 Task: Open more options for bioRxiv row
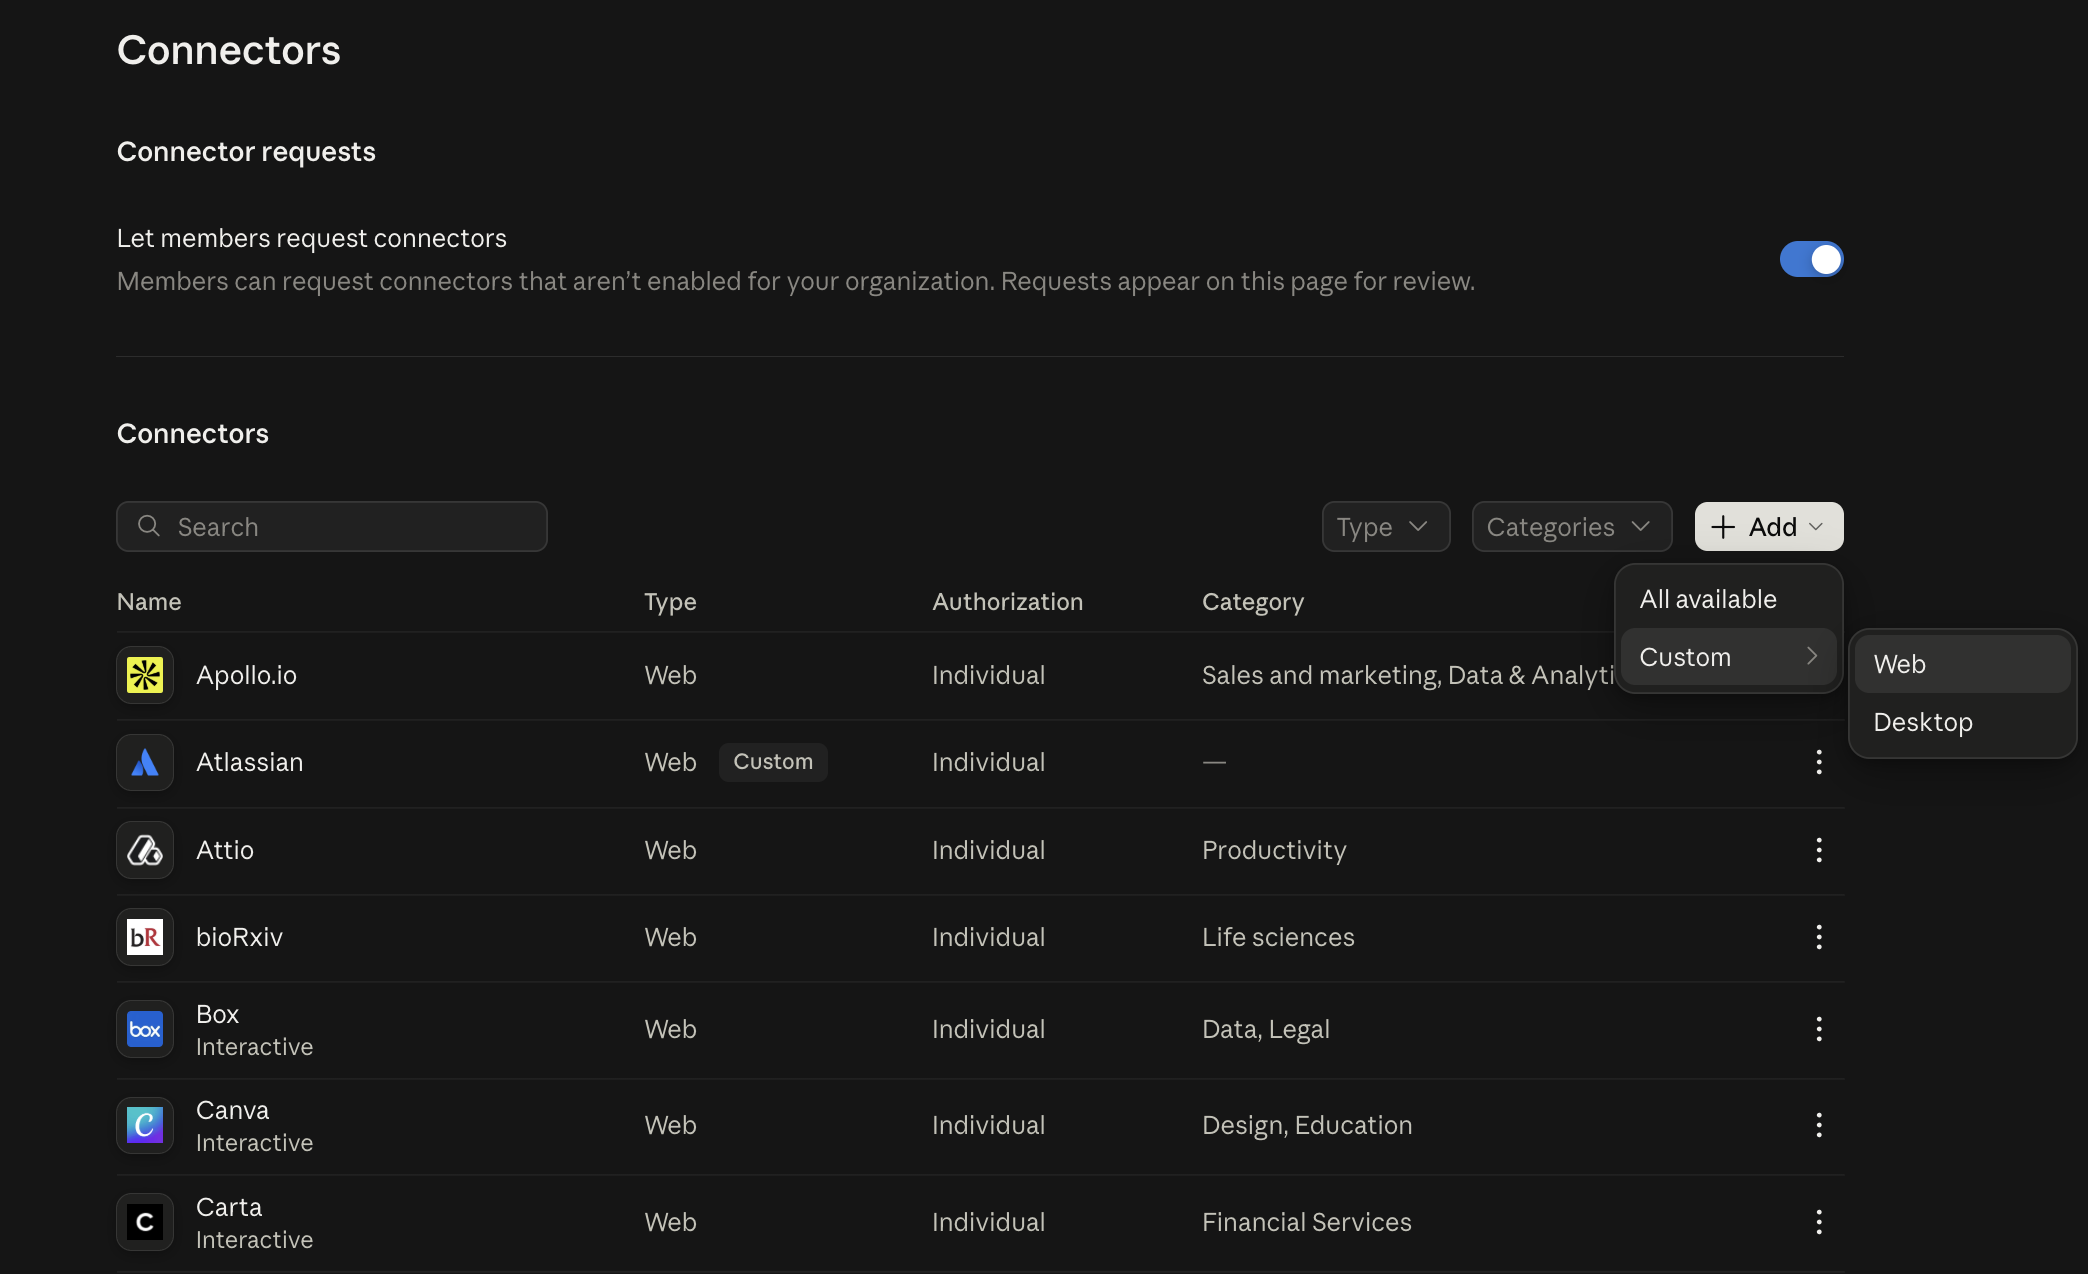1819,937
